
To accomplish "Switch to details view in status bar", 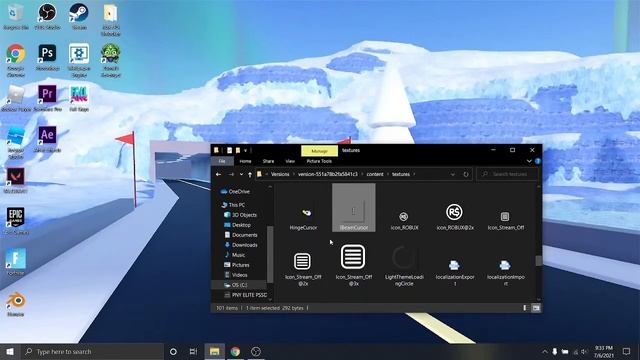I will pyautogui.click(x=525, y=308).
